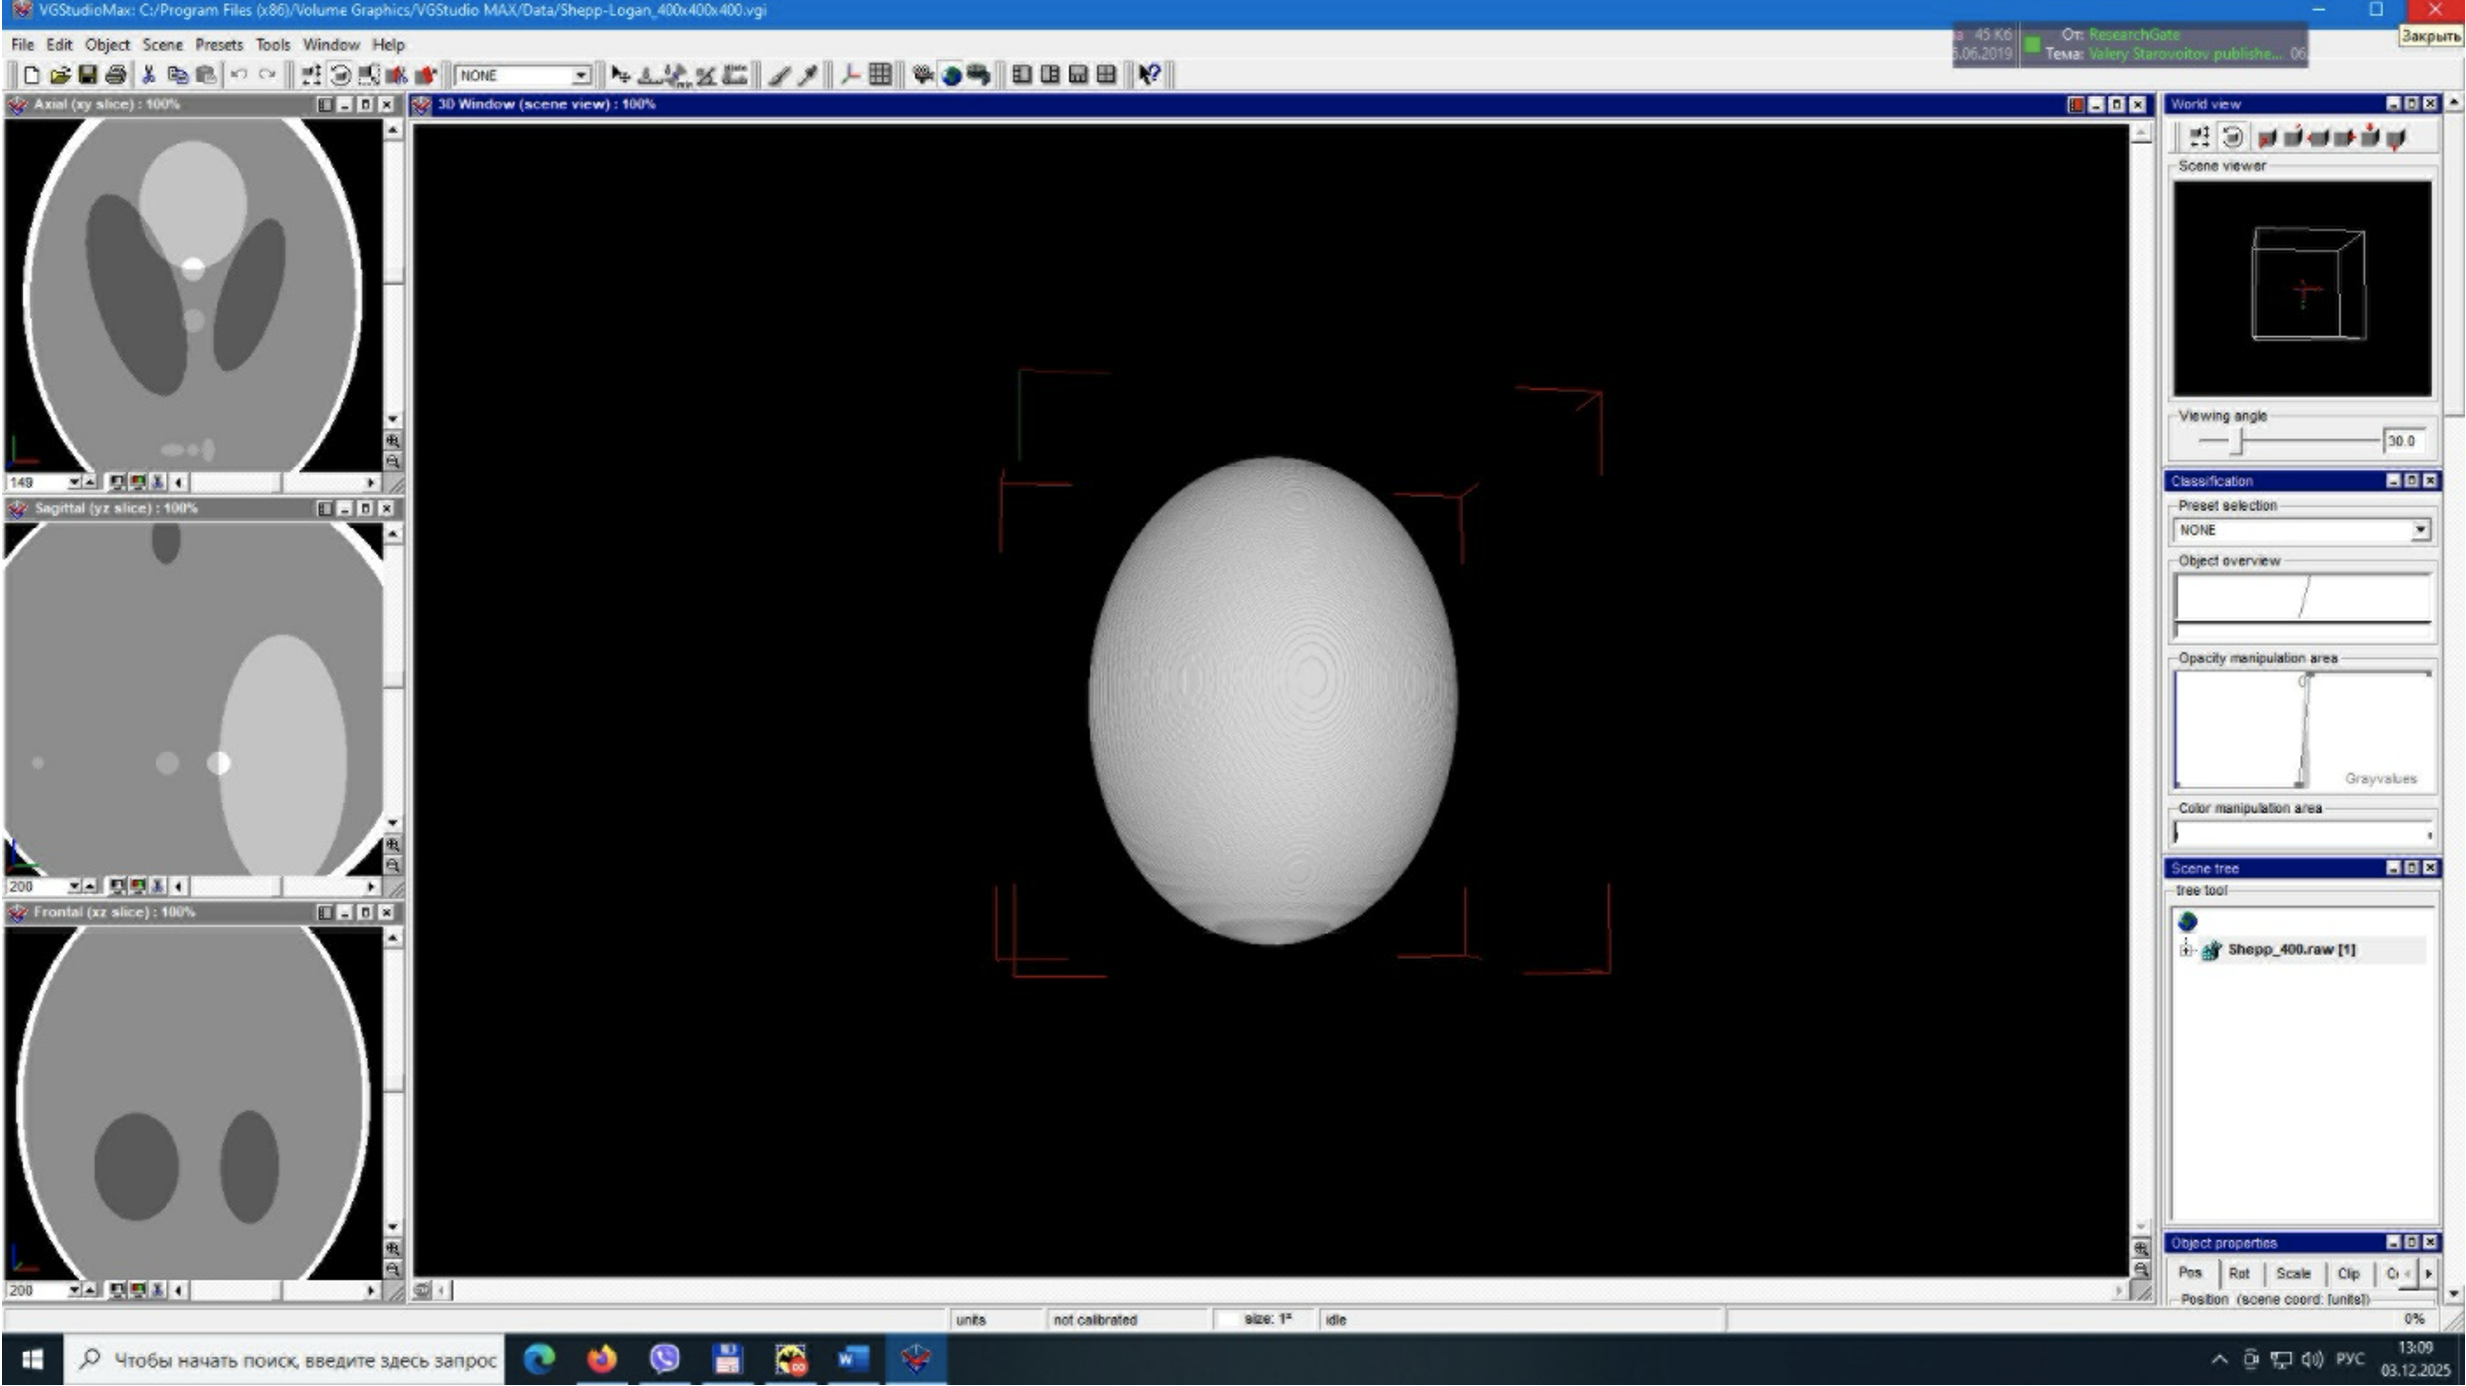Open the Classification Preset selection dropdown
This screenshot has width=2466, height=1386.
tap(2419, 530)
